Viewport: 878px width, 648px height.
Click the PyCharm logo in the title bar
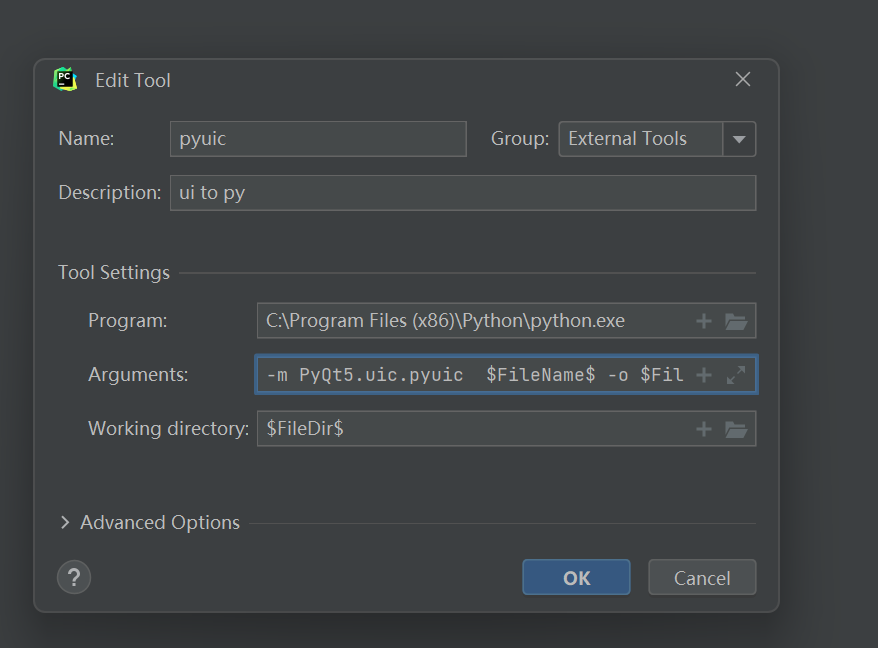[x=65, y=79]
